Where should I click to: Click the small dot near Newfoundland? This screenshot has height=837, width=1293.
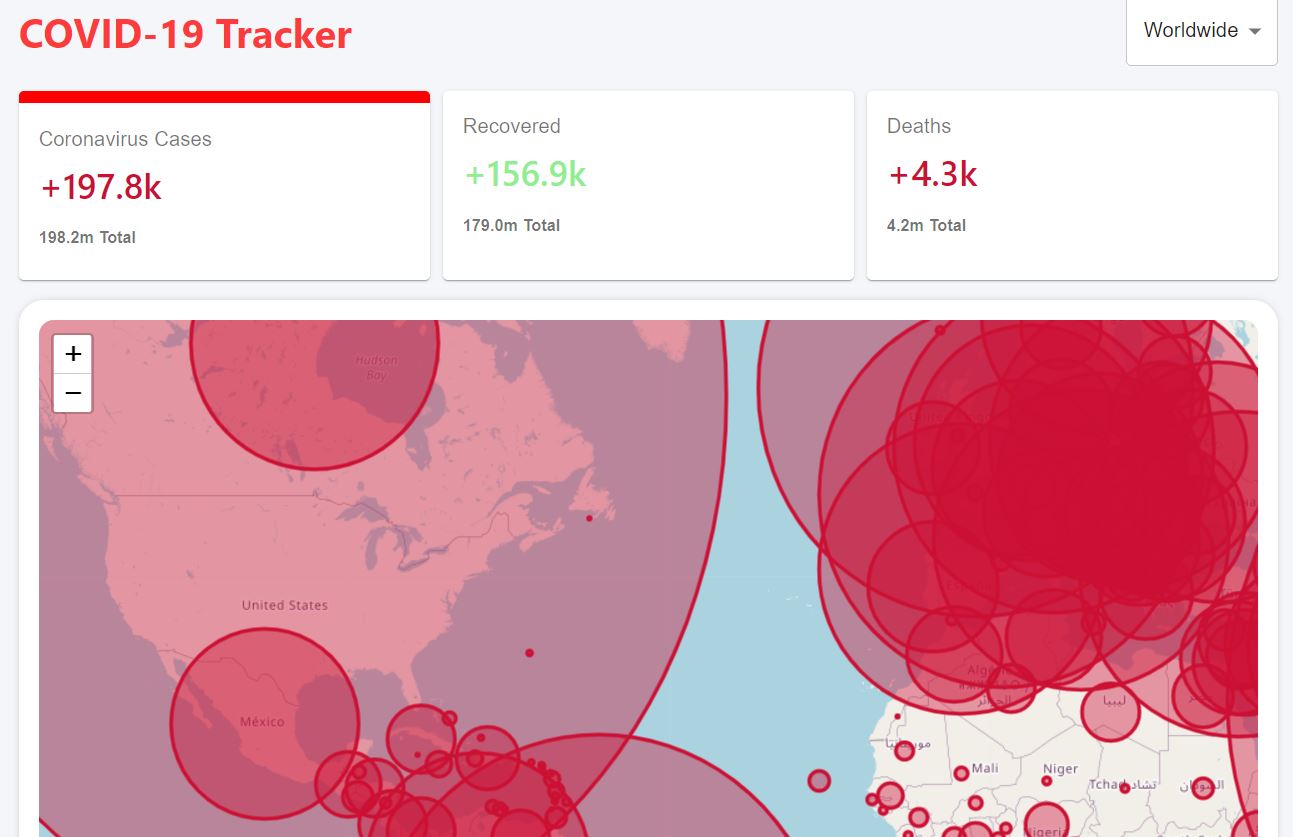[x=589, y=518]
